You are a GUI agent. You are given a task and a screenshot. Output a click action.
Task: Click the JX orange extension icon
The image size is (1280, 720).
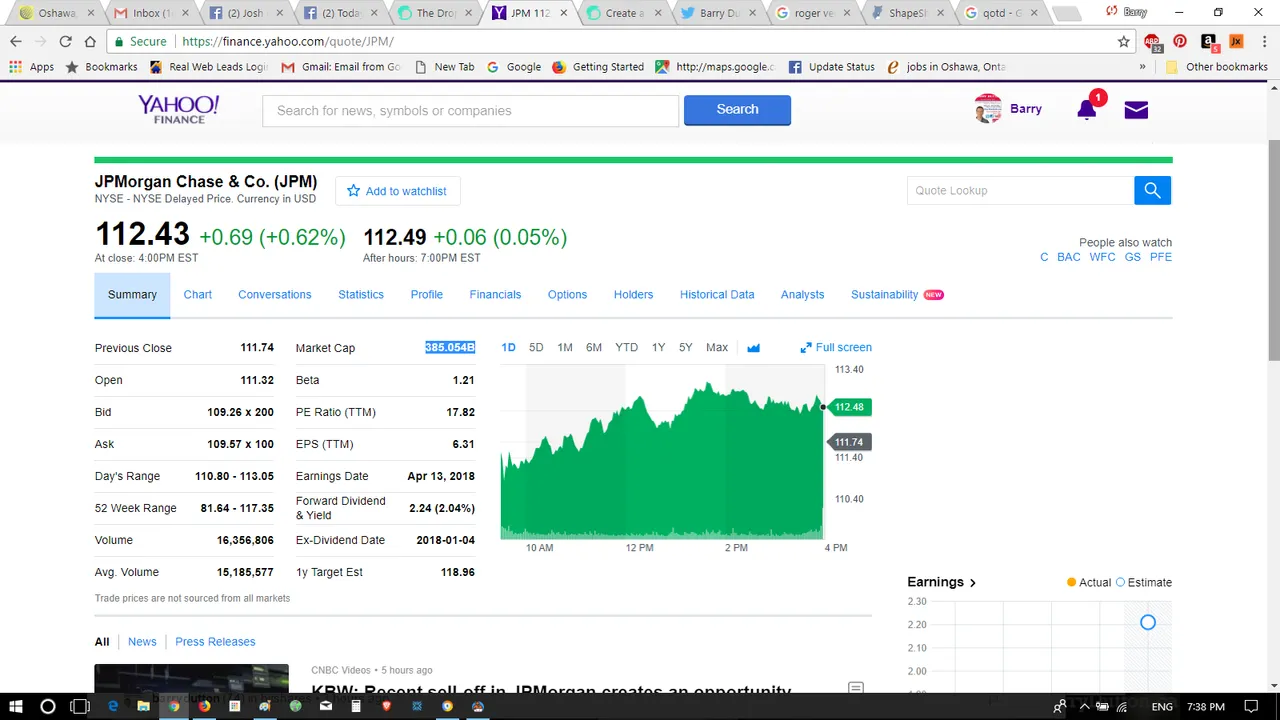click(1236, 42)
